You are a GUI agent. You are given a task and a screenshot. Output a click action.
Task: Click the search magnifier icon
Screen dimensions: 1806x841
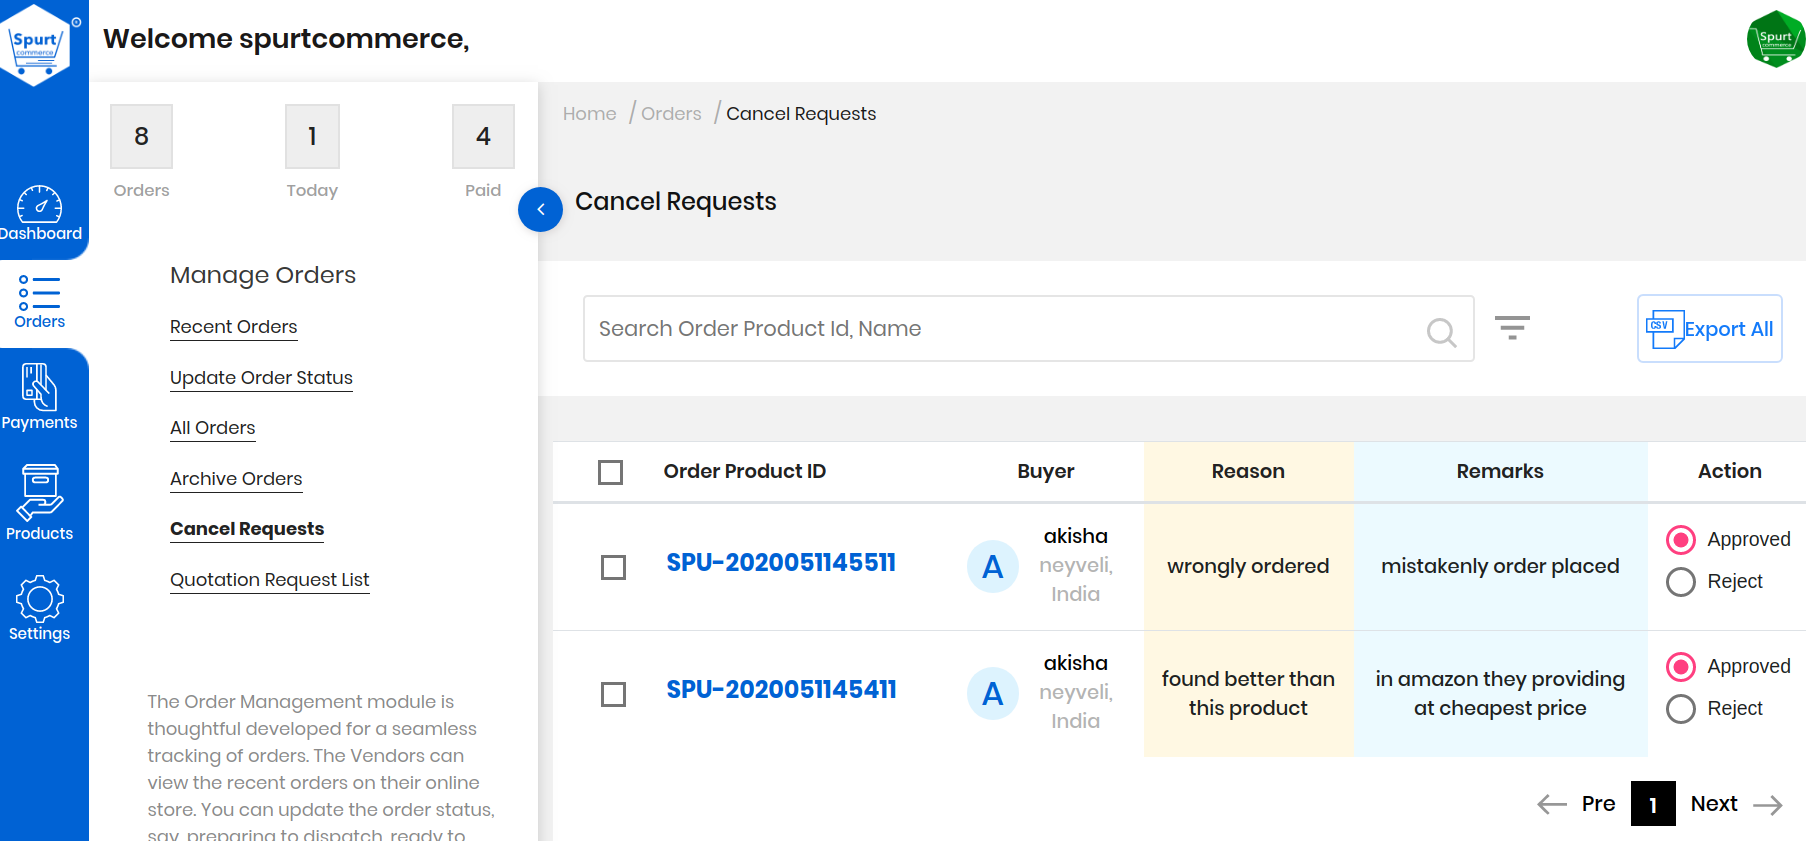[1440, 331]
